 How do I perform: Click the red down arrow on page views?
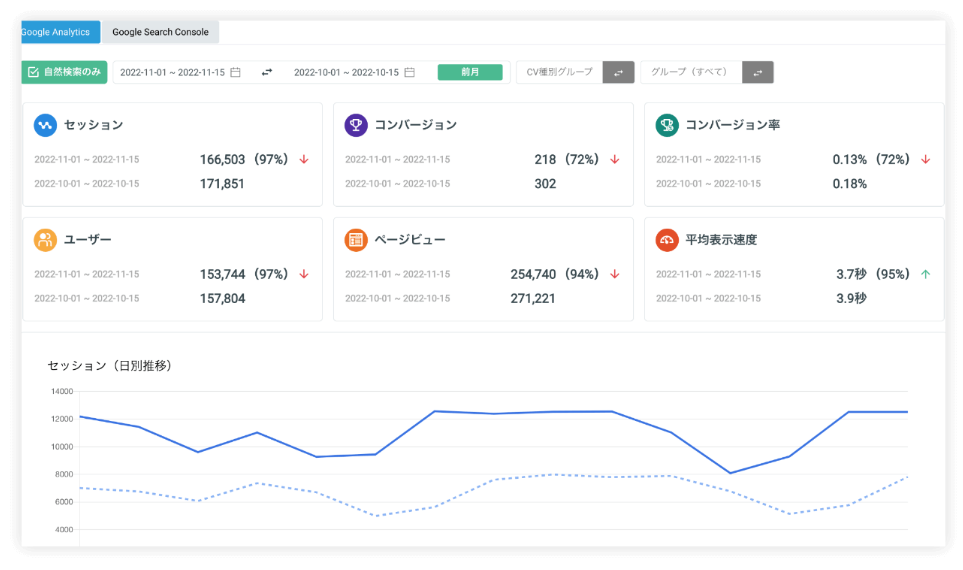(615, 274)
